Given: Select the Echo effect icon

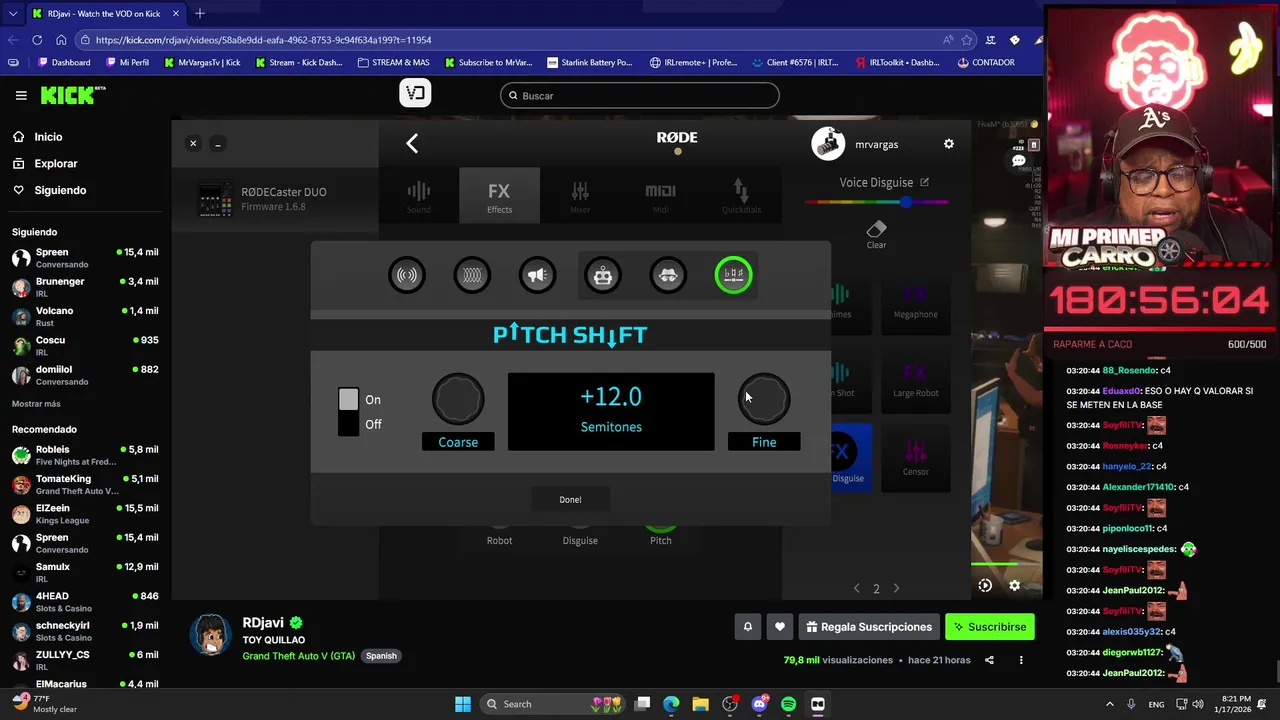Looking at the screenshot, I should click(x=472, y=275).
